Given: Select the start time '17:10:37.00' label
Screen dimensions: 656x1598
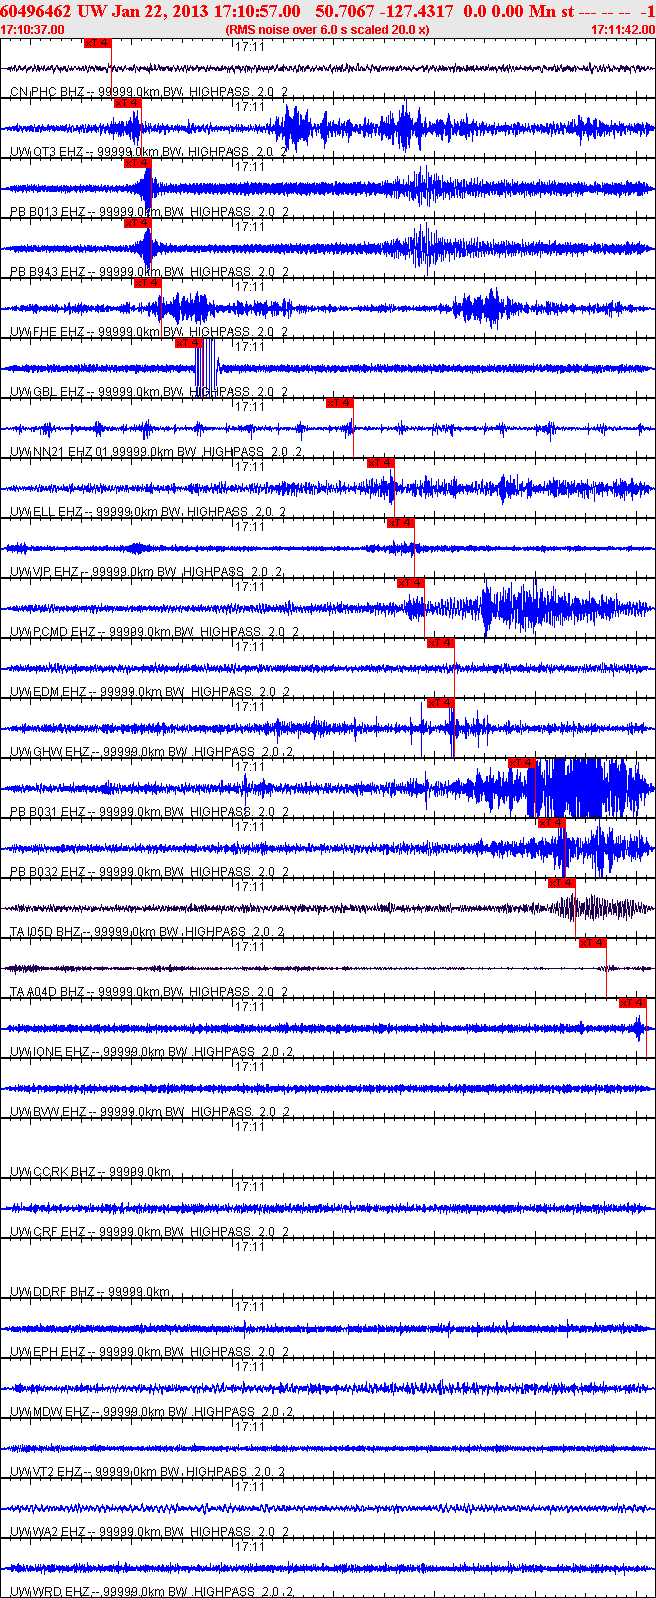Looking at the screenshot, I should pyautogui.click(x=32, y=30).
